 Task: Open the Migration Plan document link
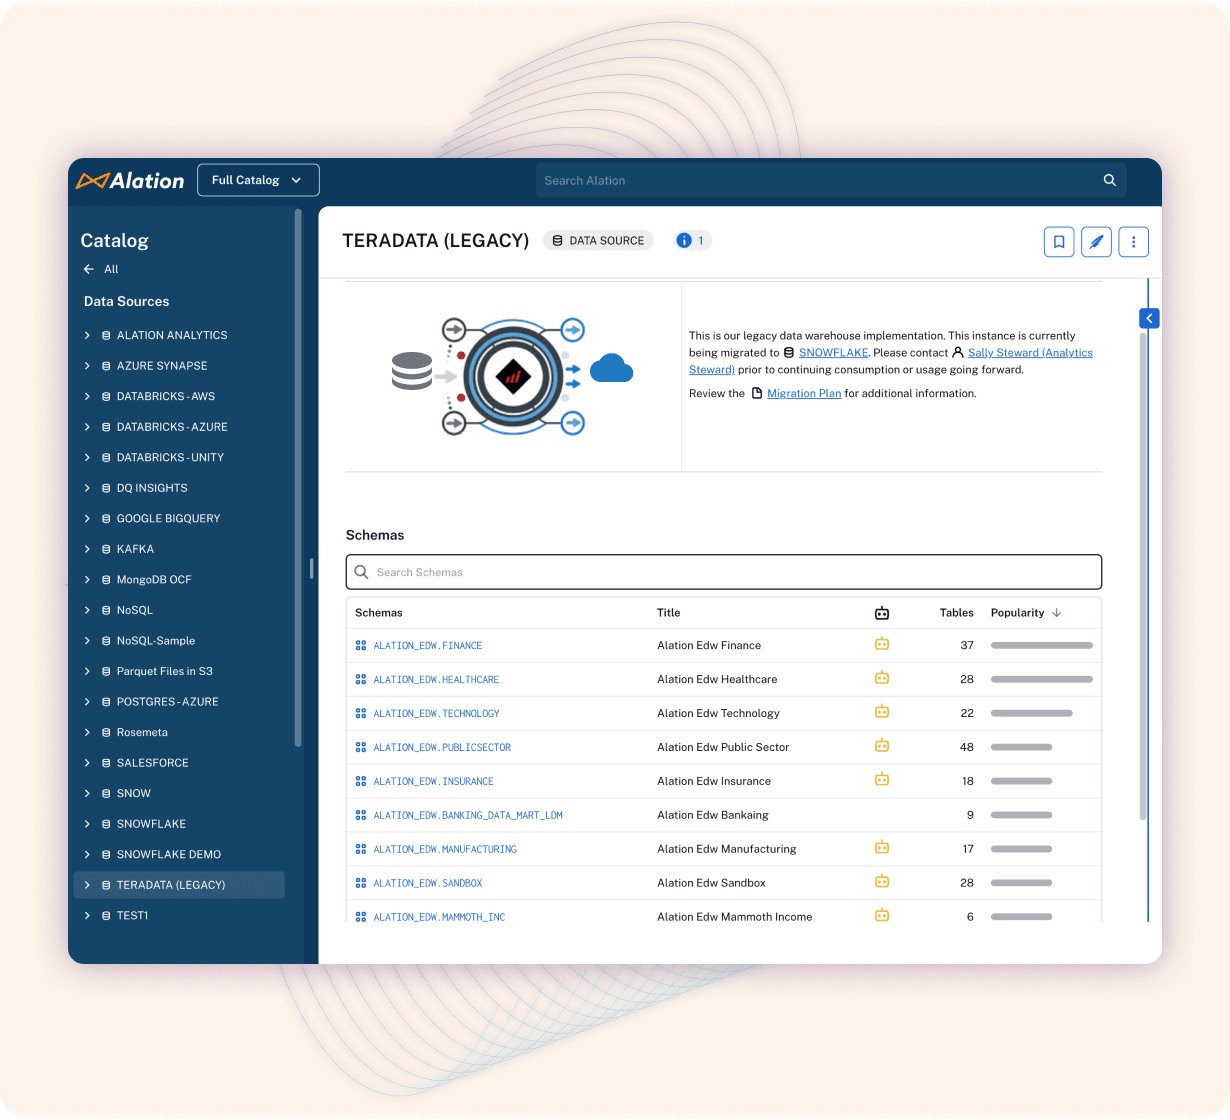(803, 393)
